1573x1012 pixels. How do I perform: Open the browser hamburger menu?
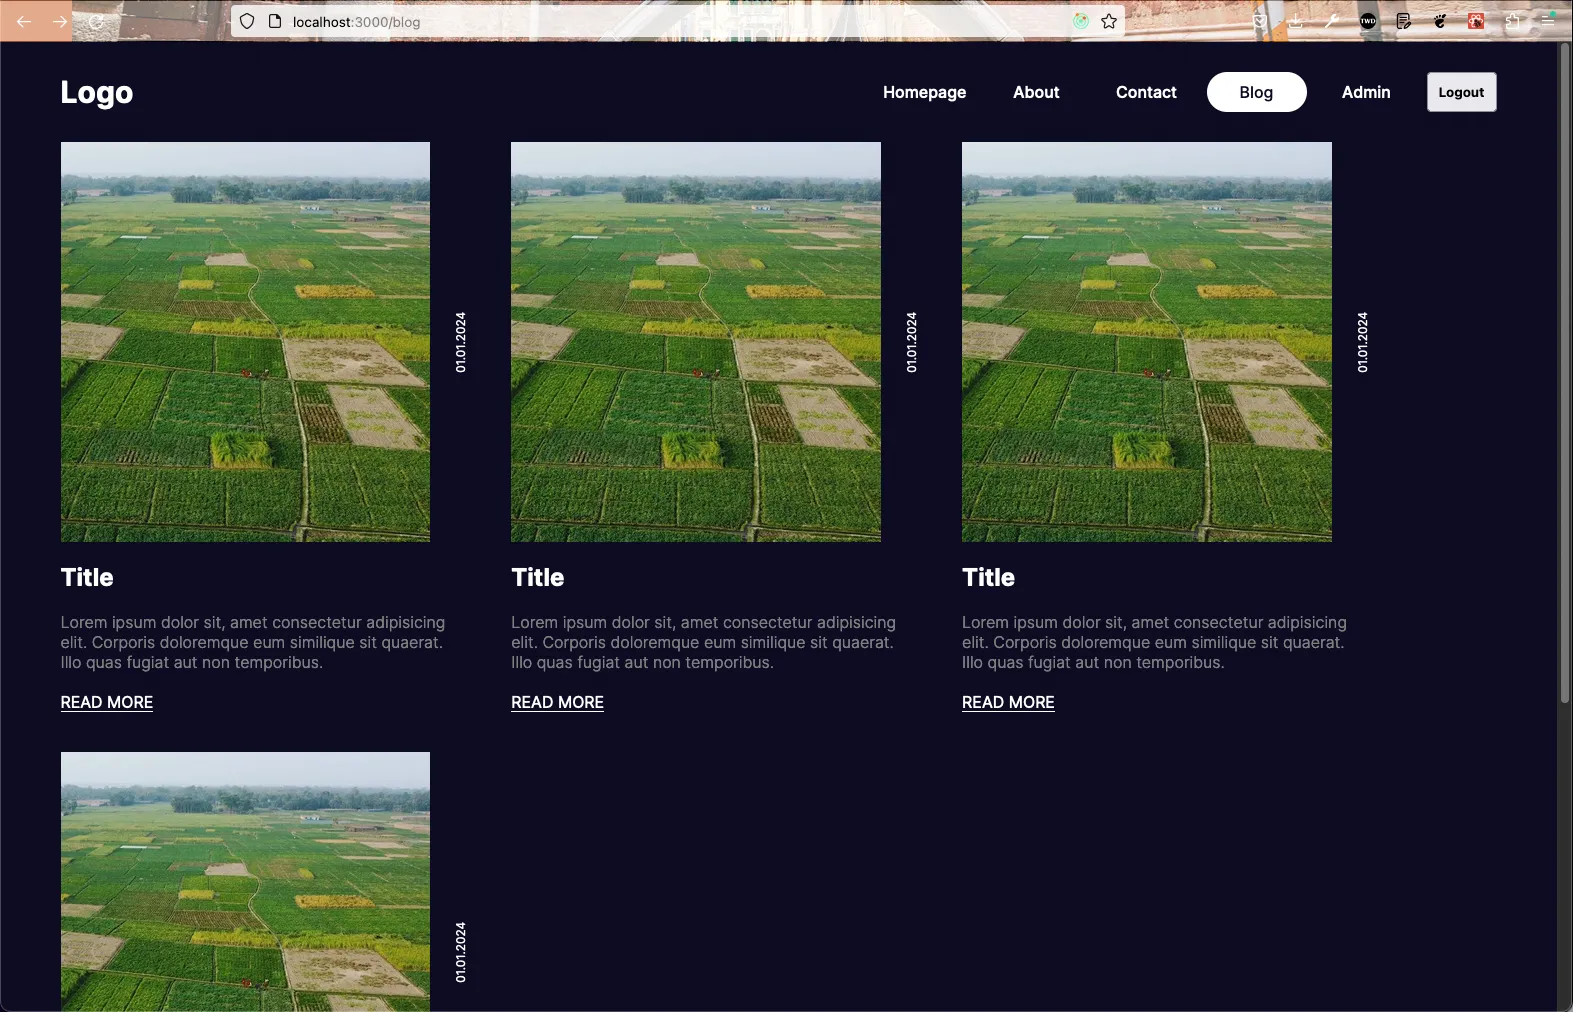pyautogui.click(x=1548, y=21)
